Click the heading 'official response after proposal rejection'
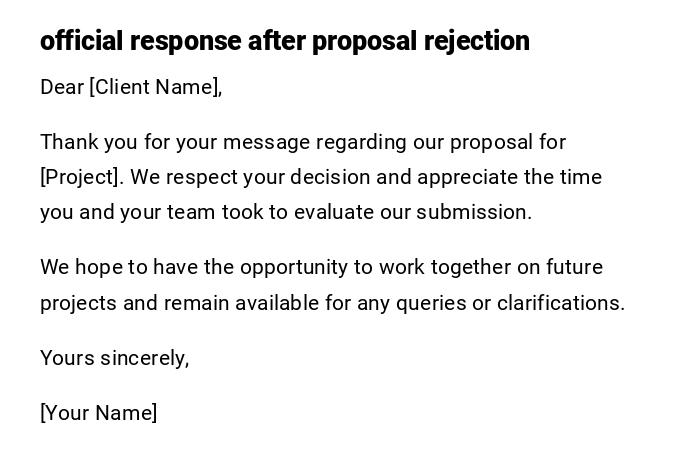 [285, 41]
